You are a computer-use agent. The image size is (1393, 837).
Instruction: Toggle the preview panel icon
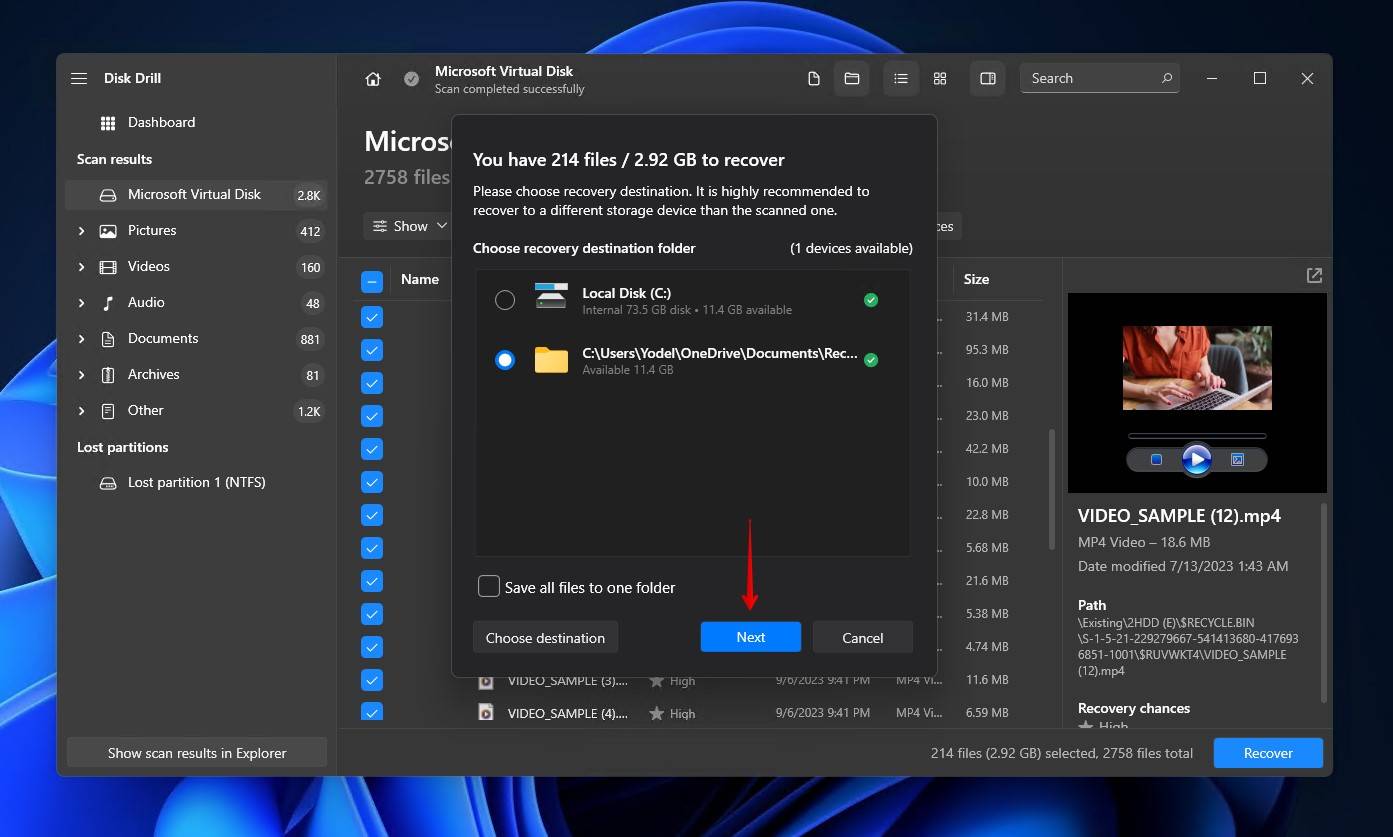pos(988,78)
